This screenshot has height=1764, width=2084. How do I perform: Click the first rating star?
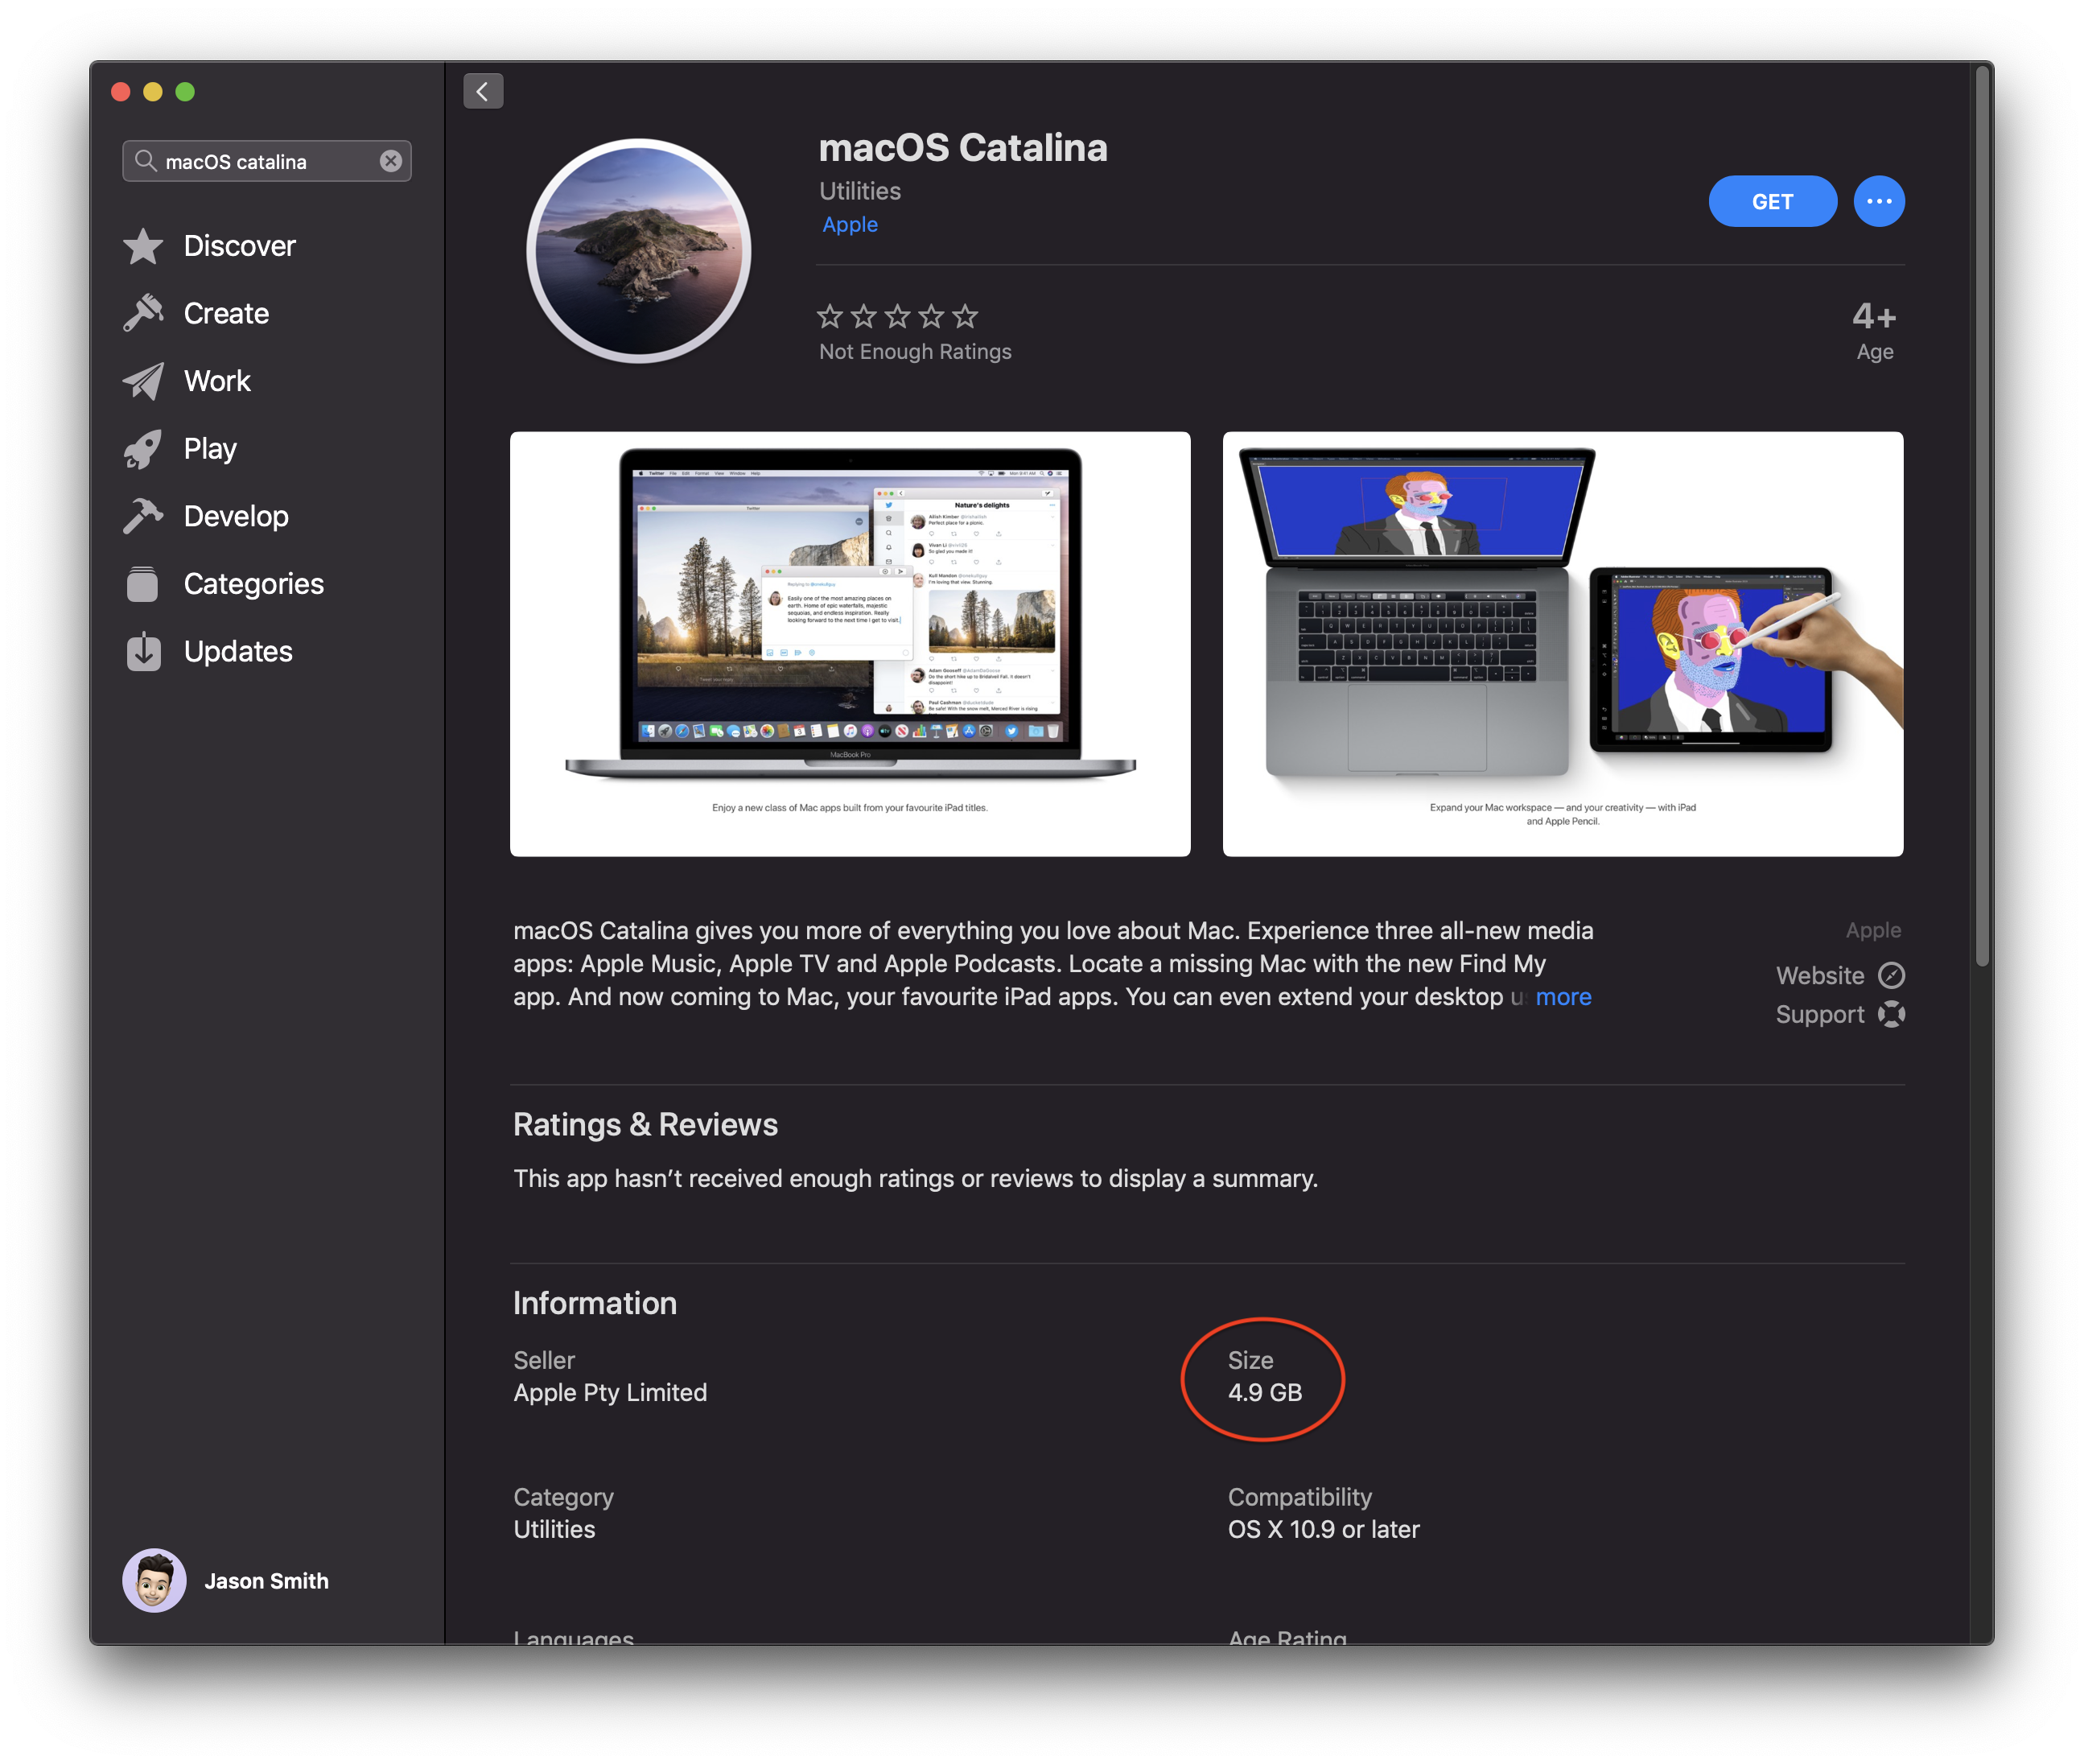point(830,316)
